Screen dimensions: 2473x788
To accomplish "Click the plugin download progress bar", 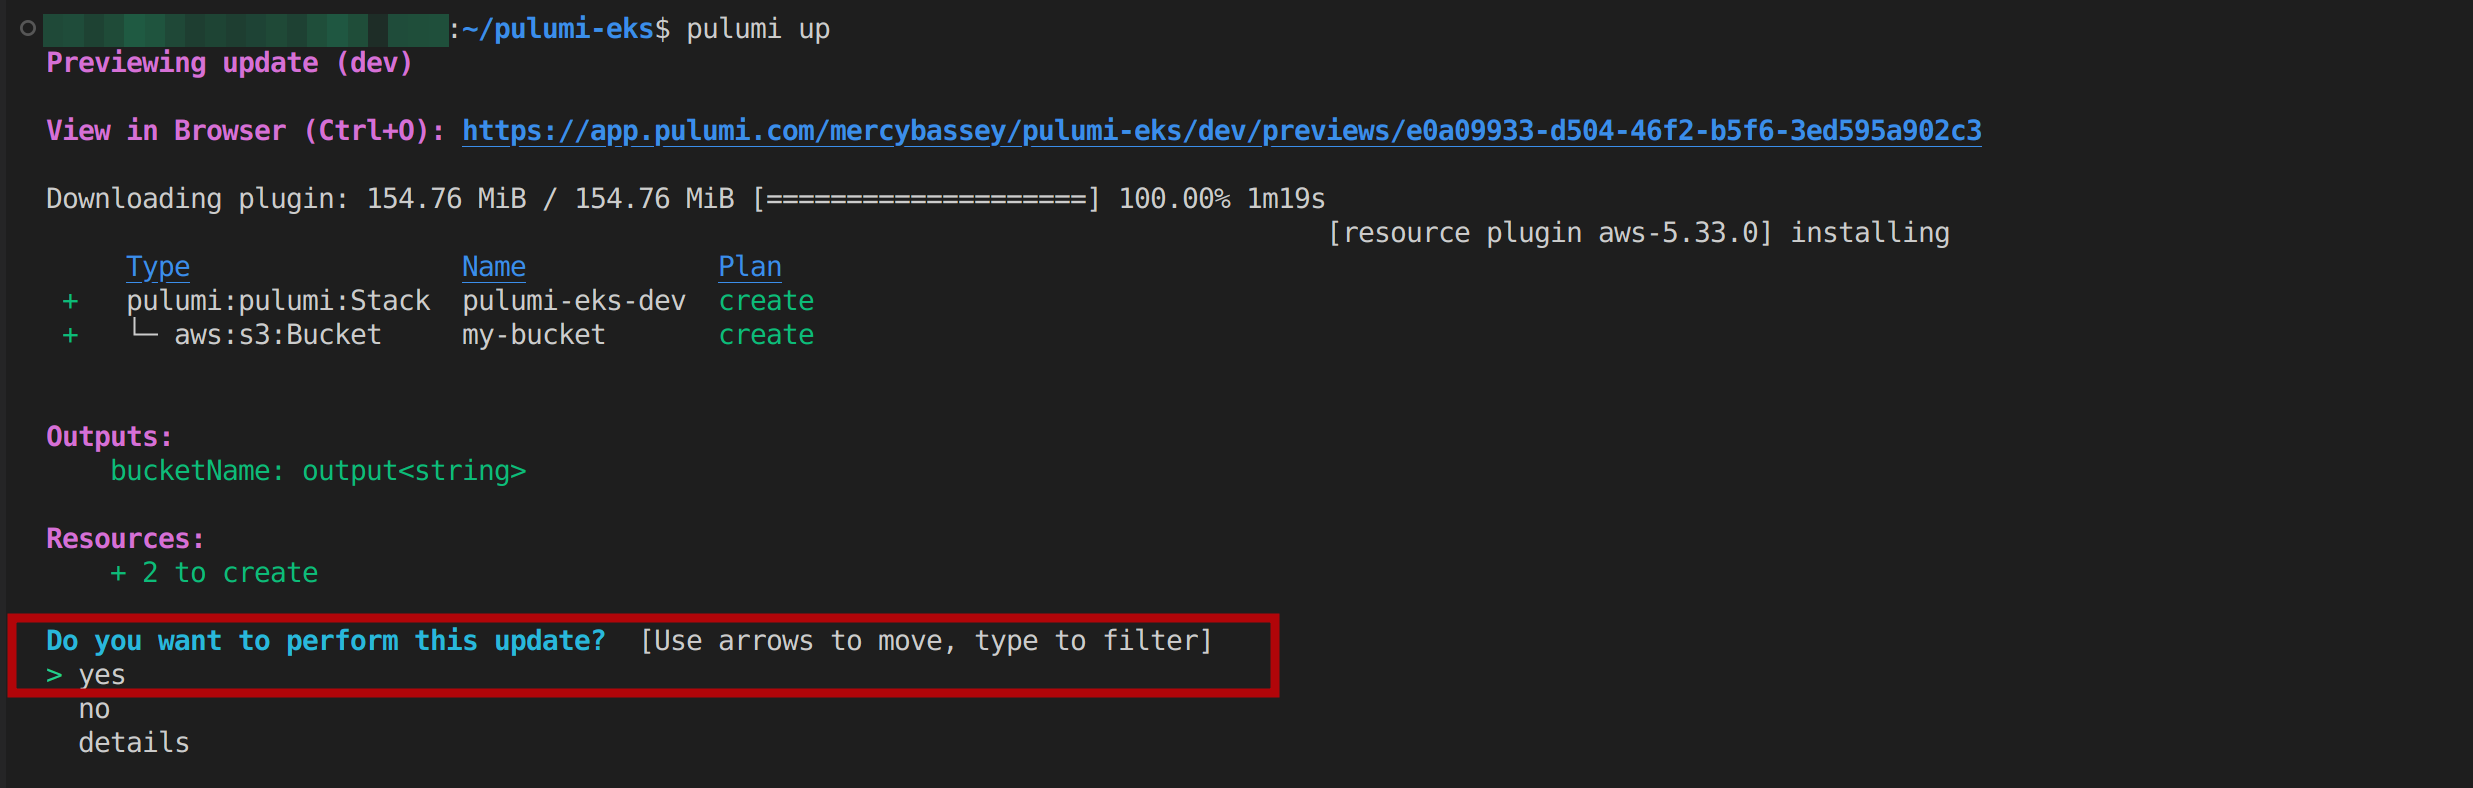I will 926,199.
